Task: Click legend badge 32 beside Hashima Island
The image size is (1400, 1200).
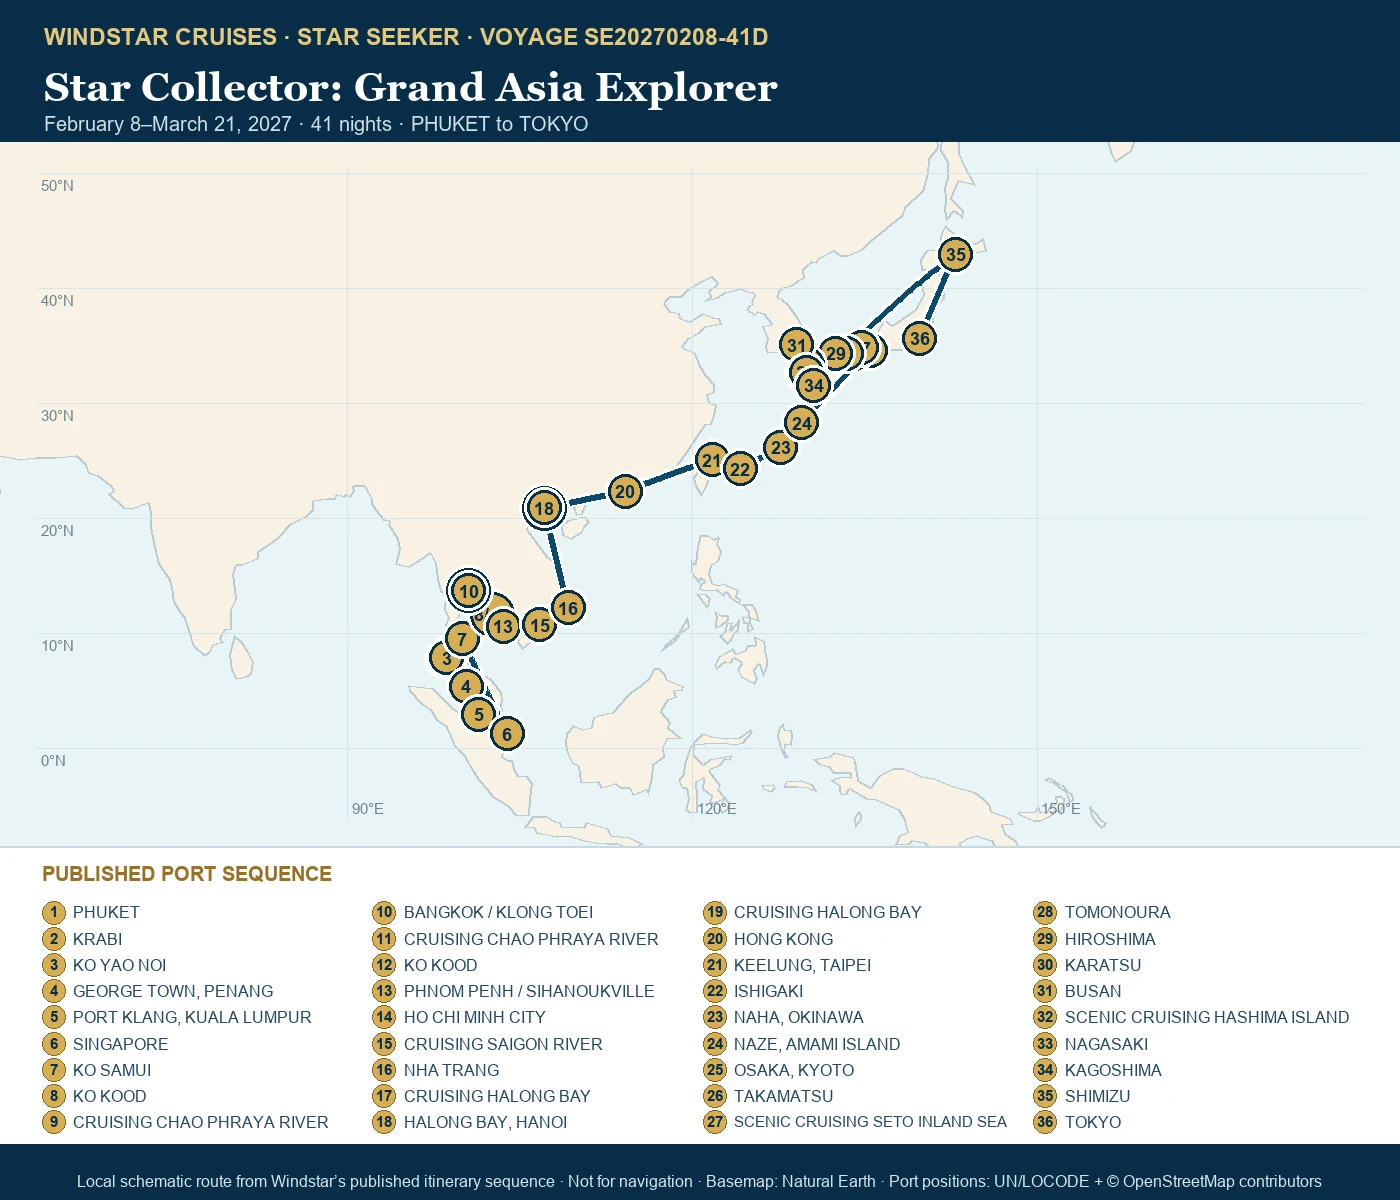Action: click(x=1045, y=1017)
